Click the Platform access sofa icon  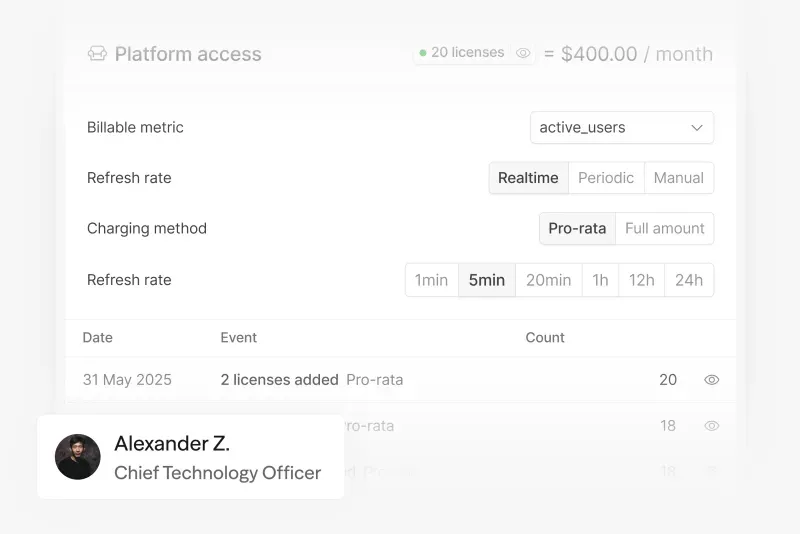pos(97,54)
